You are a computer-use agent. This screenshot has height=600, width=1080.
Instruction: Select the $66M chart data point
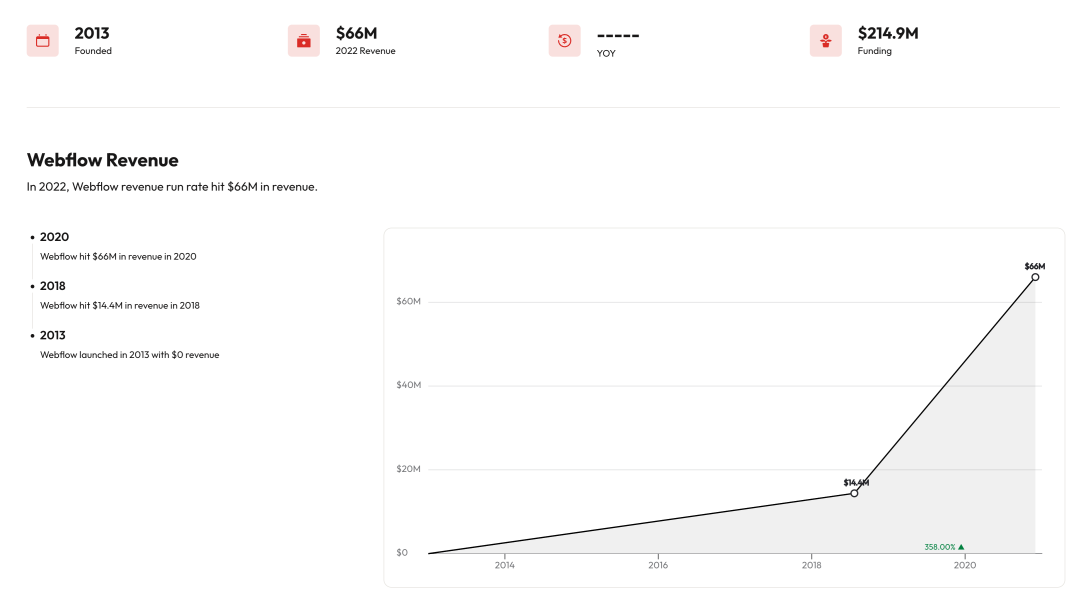(x=1035, y=277)
